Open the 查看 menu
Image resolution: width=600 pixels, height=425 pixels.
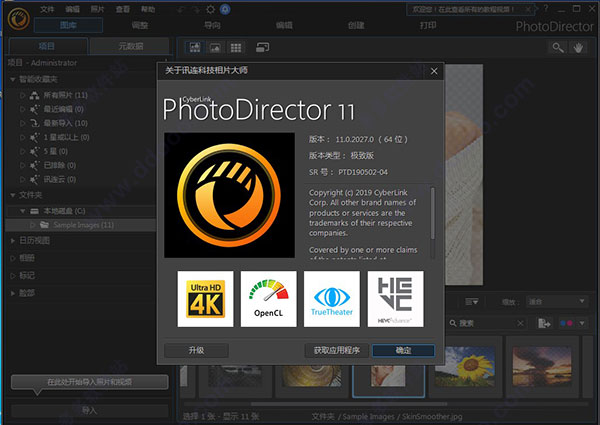(123, 9)
